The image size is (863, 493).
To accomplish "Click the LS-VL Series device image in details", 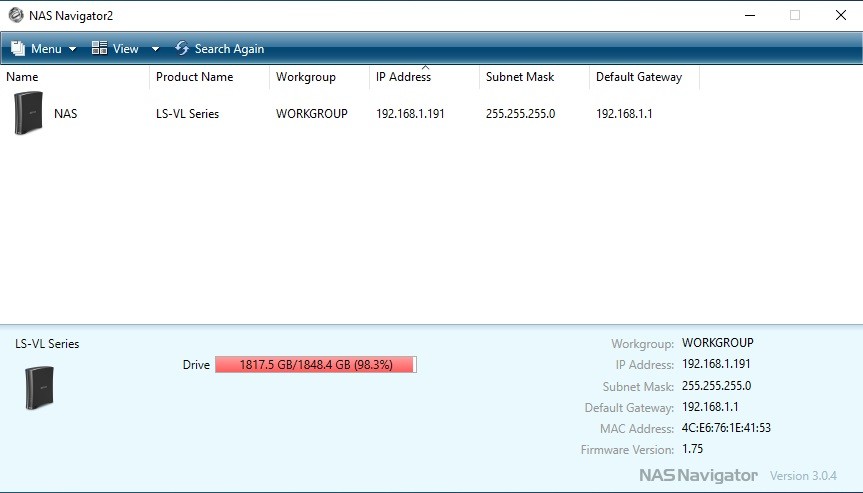I will (40, 388).
